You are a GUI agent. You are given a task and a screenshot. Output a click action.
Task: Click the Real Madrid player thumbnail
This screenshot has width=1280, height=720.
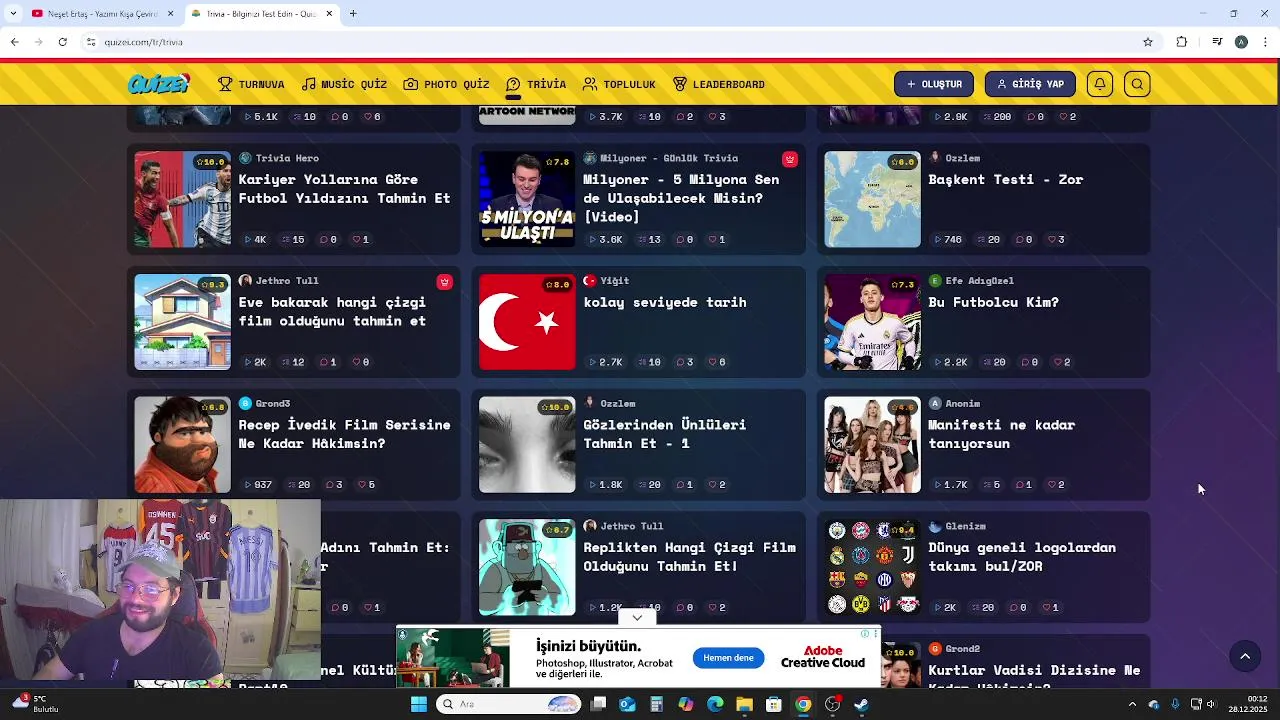coord(872,322)
